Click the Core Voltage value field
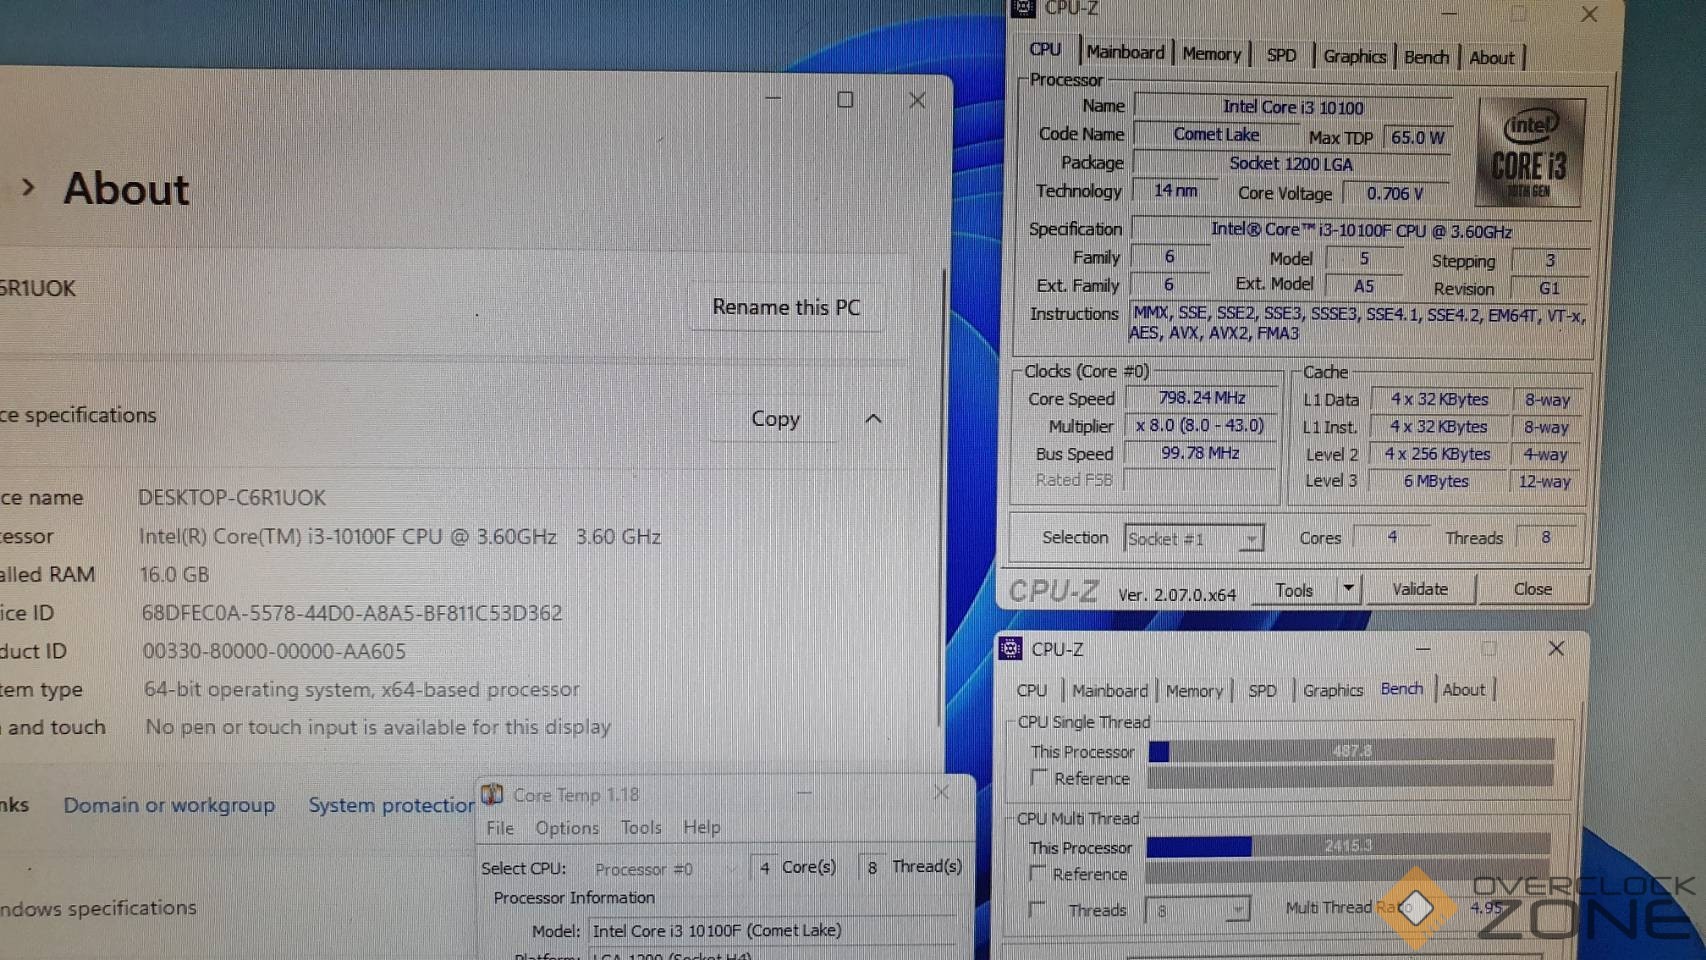This screenshot has height=960, width=1706. coord(1395,193)
